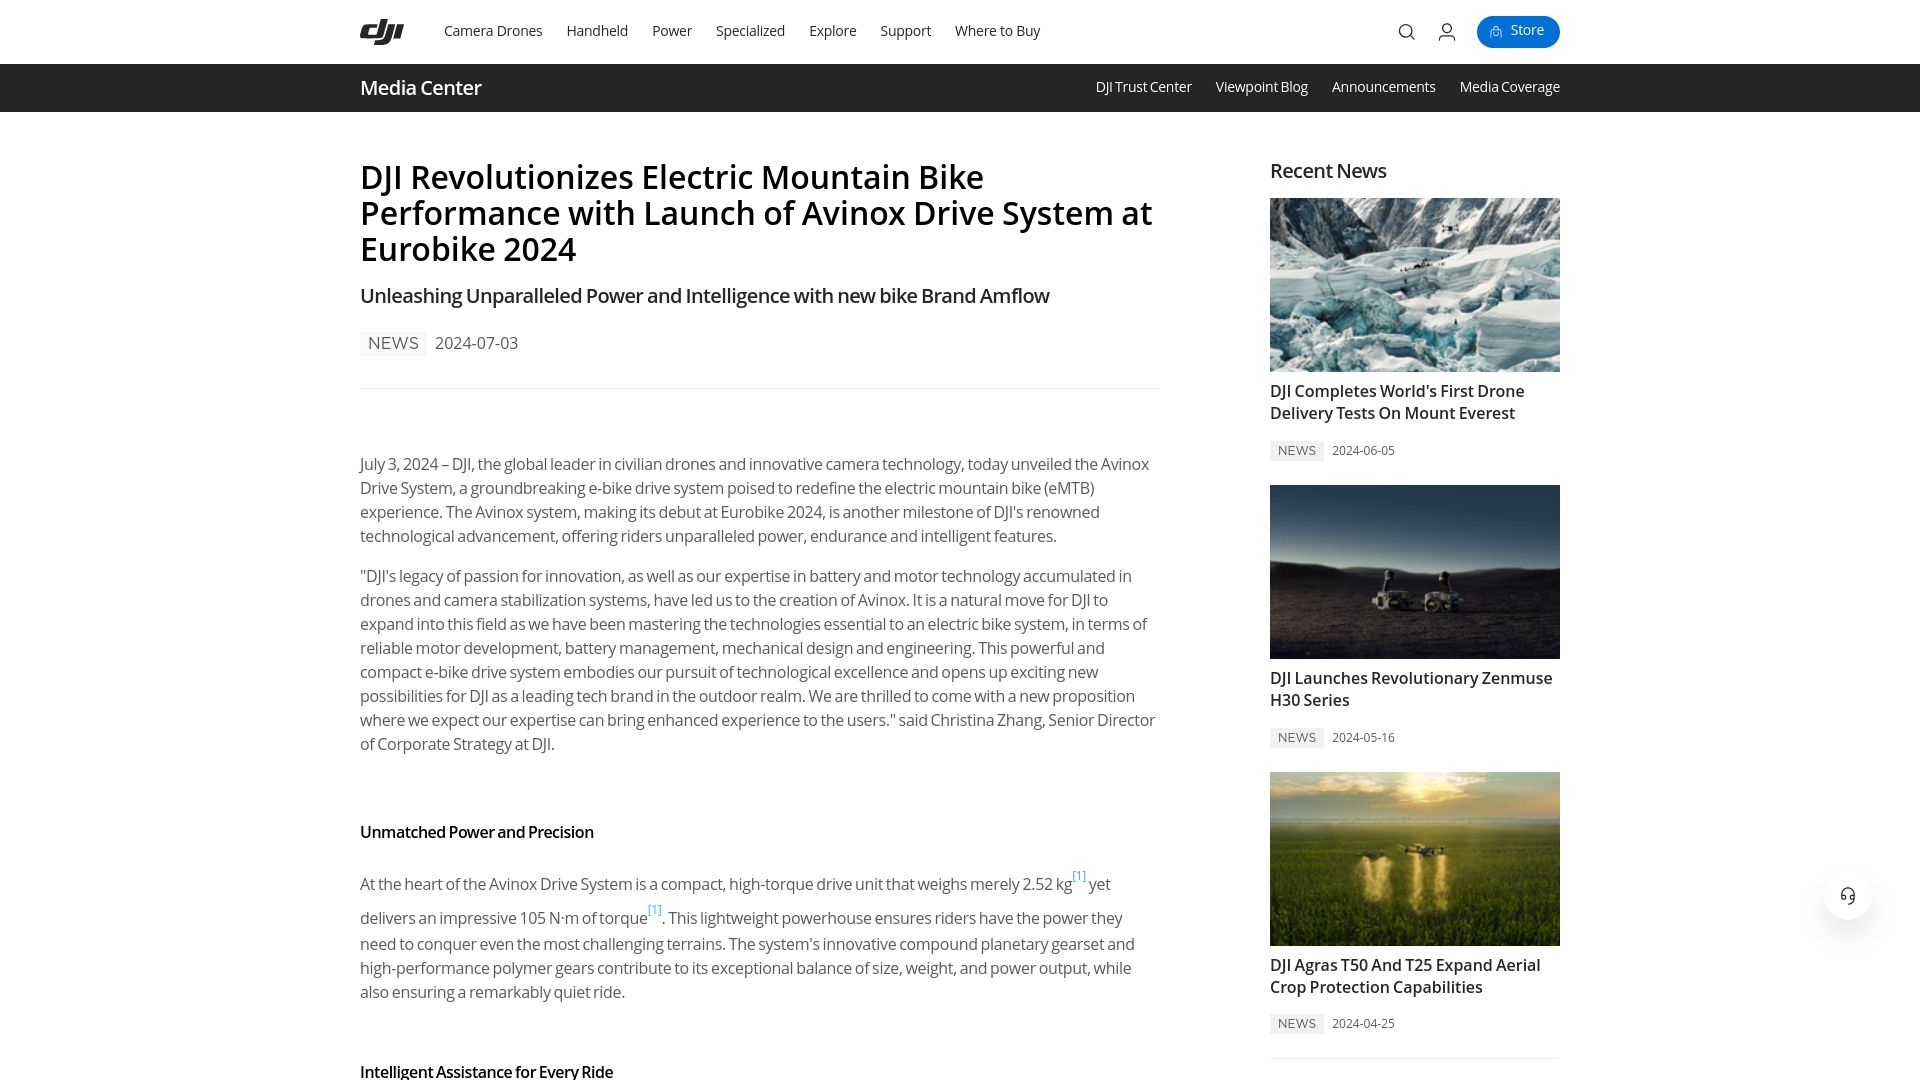Click the Amflow subtitle line
This screenshot has height=1080, width=1920.
(x=704, y=296)
